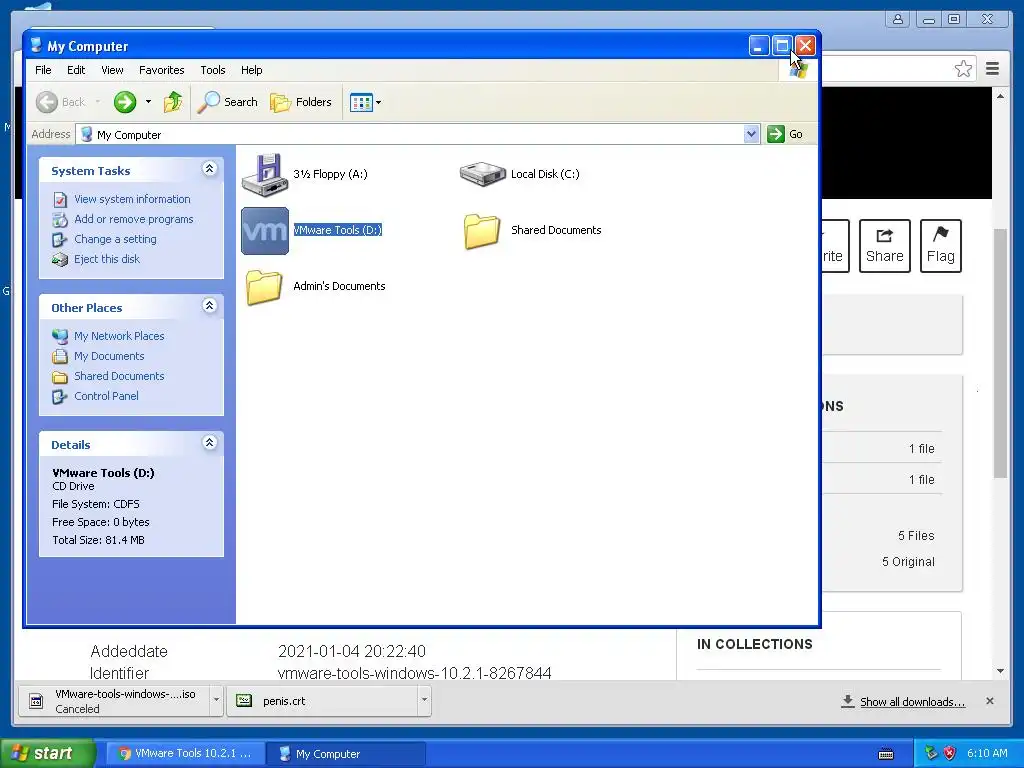Open Control Panel link in Other Places
This screenshot has height=768, width=1024.
[106, 396]
